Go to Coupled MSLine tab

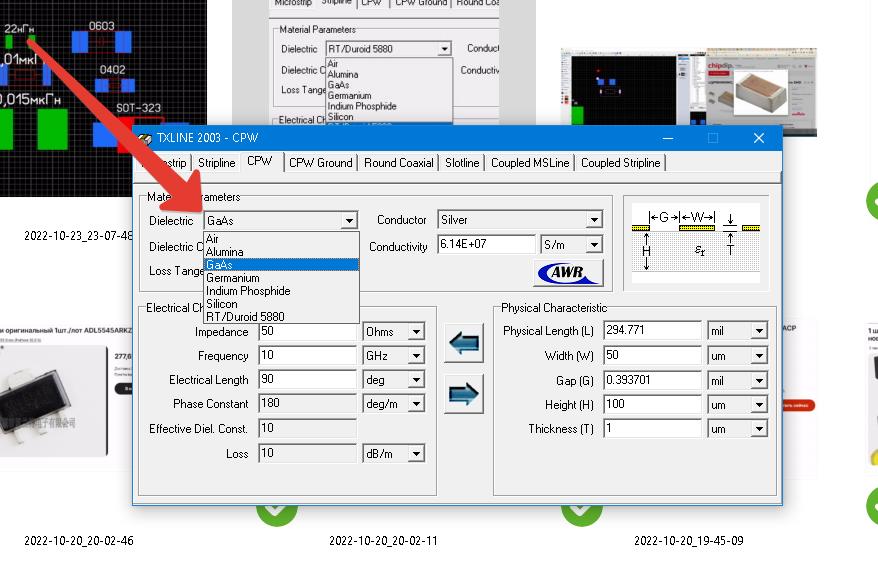[x=530, y=163]
